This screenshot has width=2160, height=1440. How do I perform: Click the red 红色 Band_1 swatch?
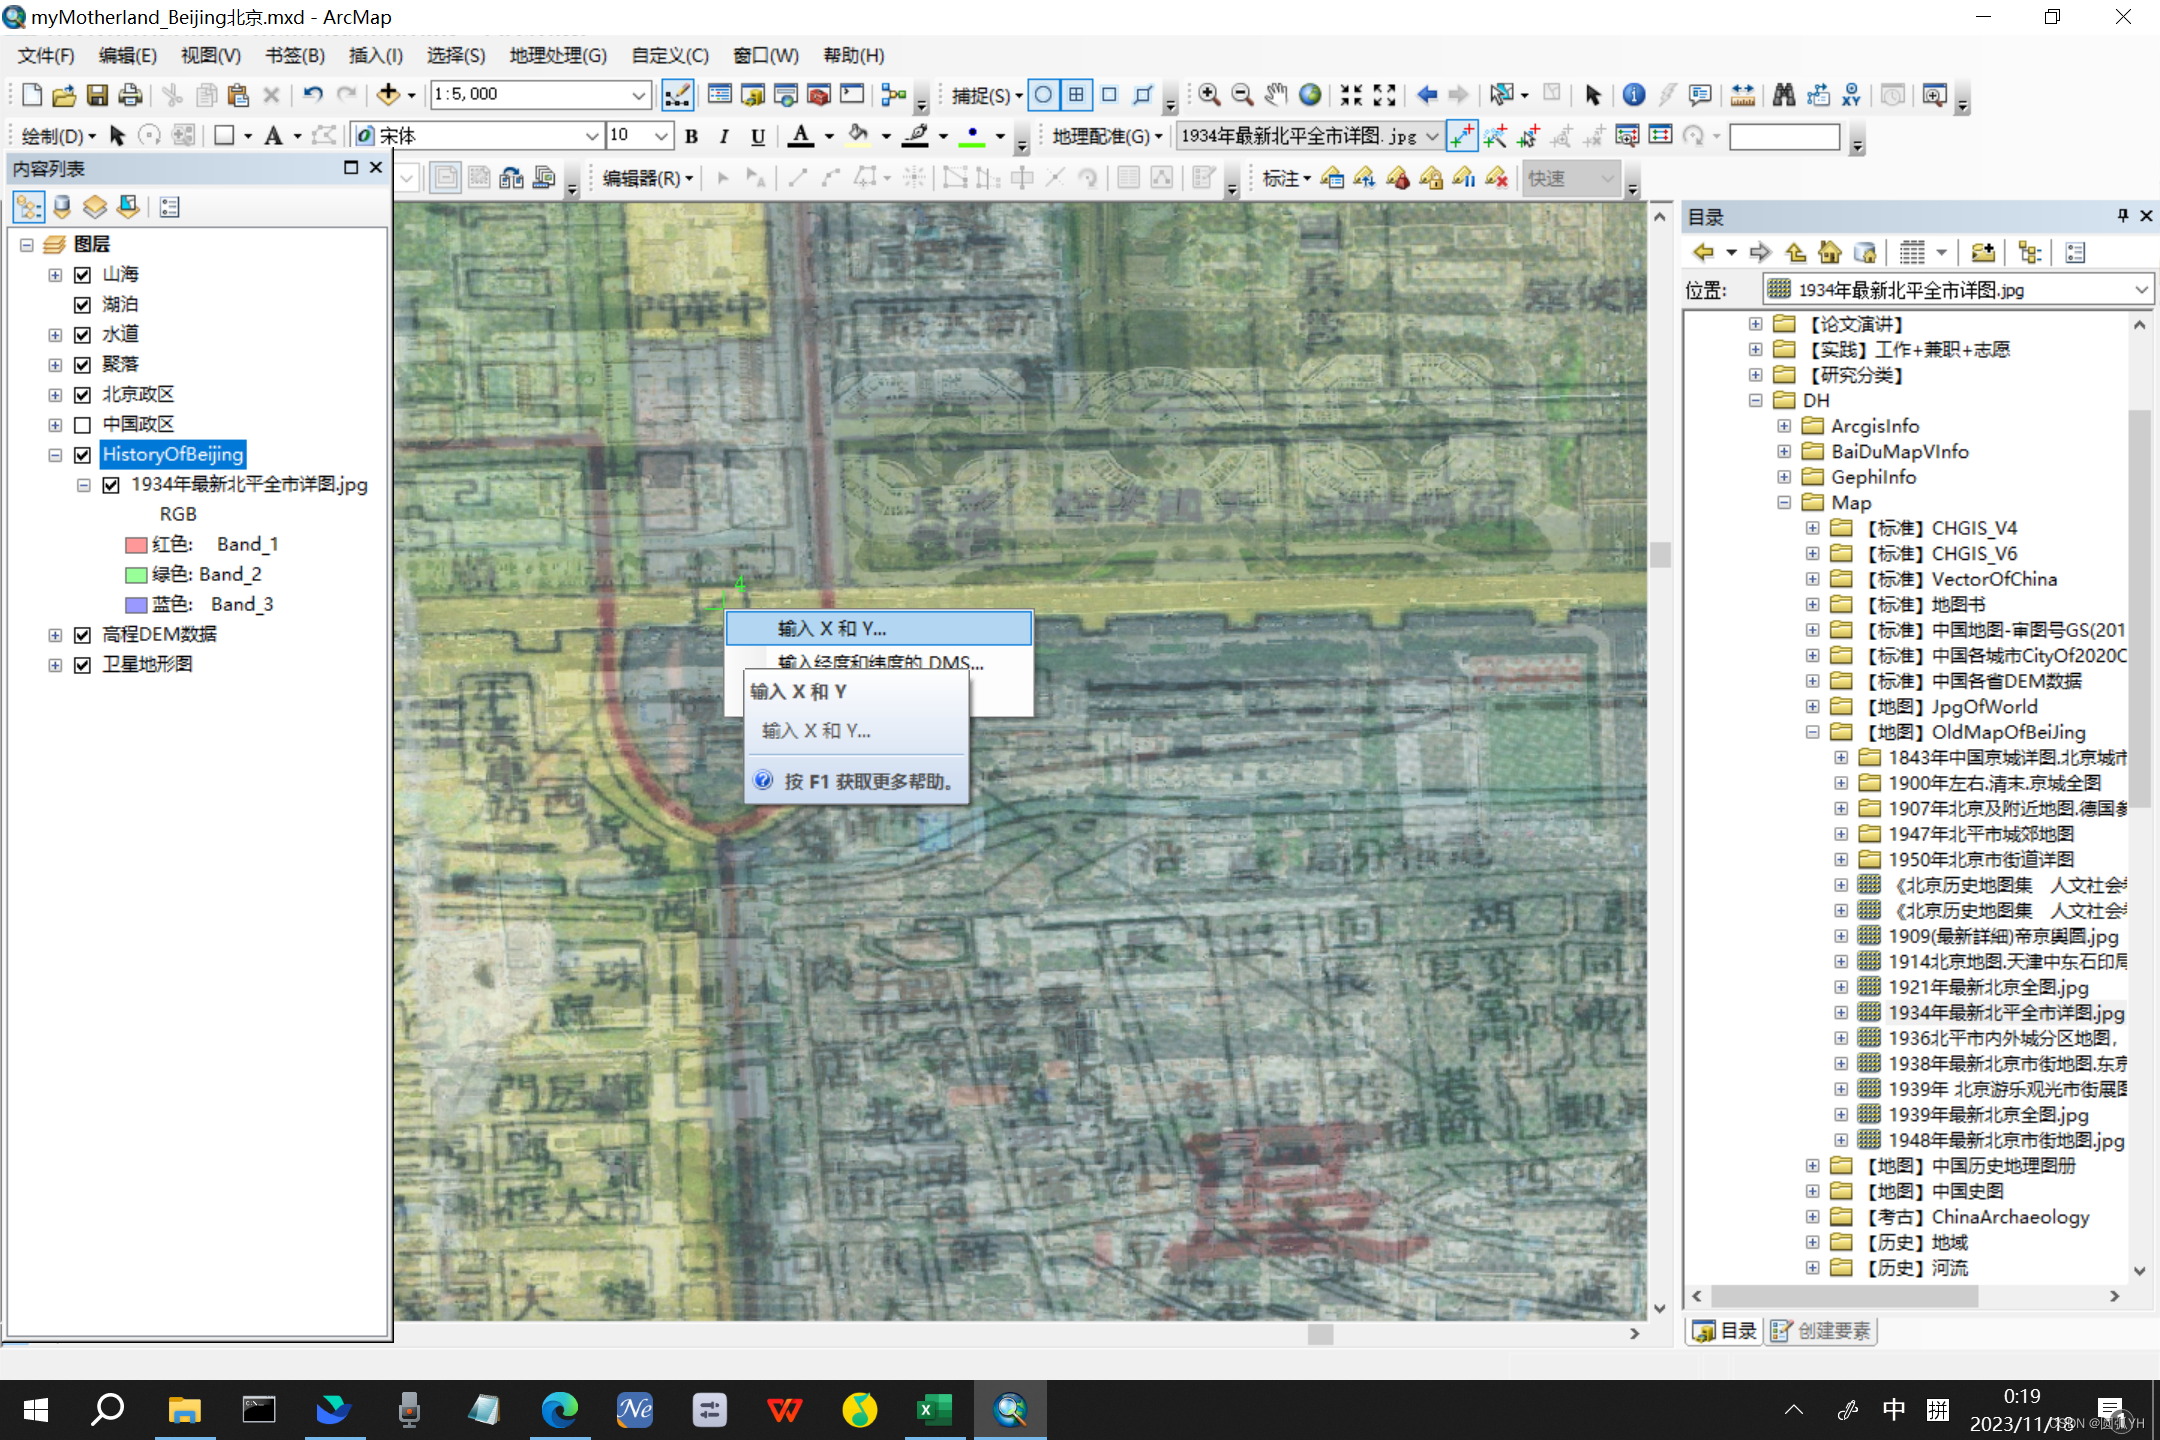(x=136, y=545)
